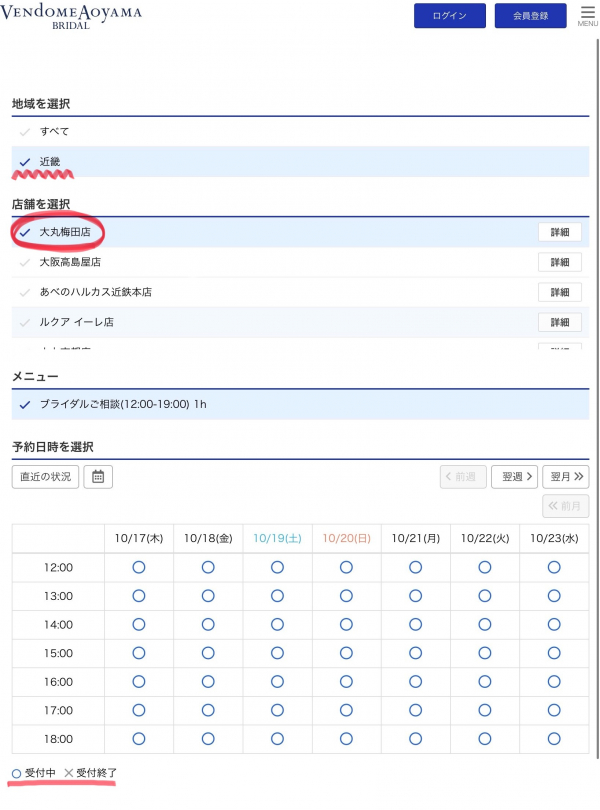Choose 18:00 availability on 10/23 (Wed)

(554, 739)
